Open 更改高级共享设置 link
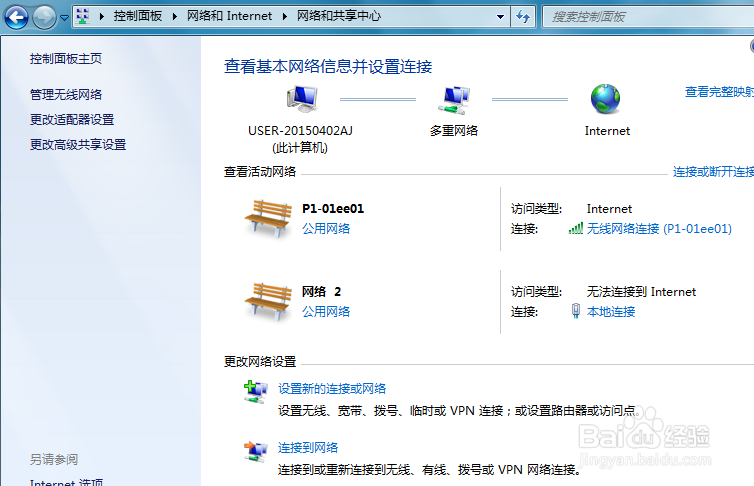 coord(78,145)
